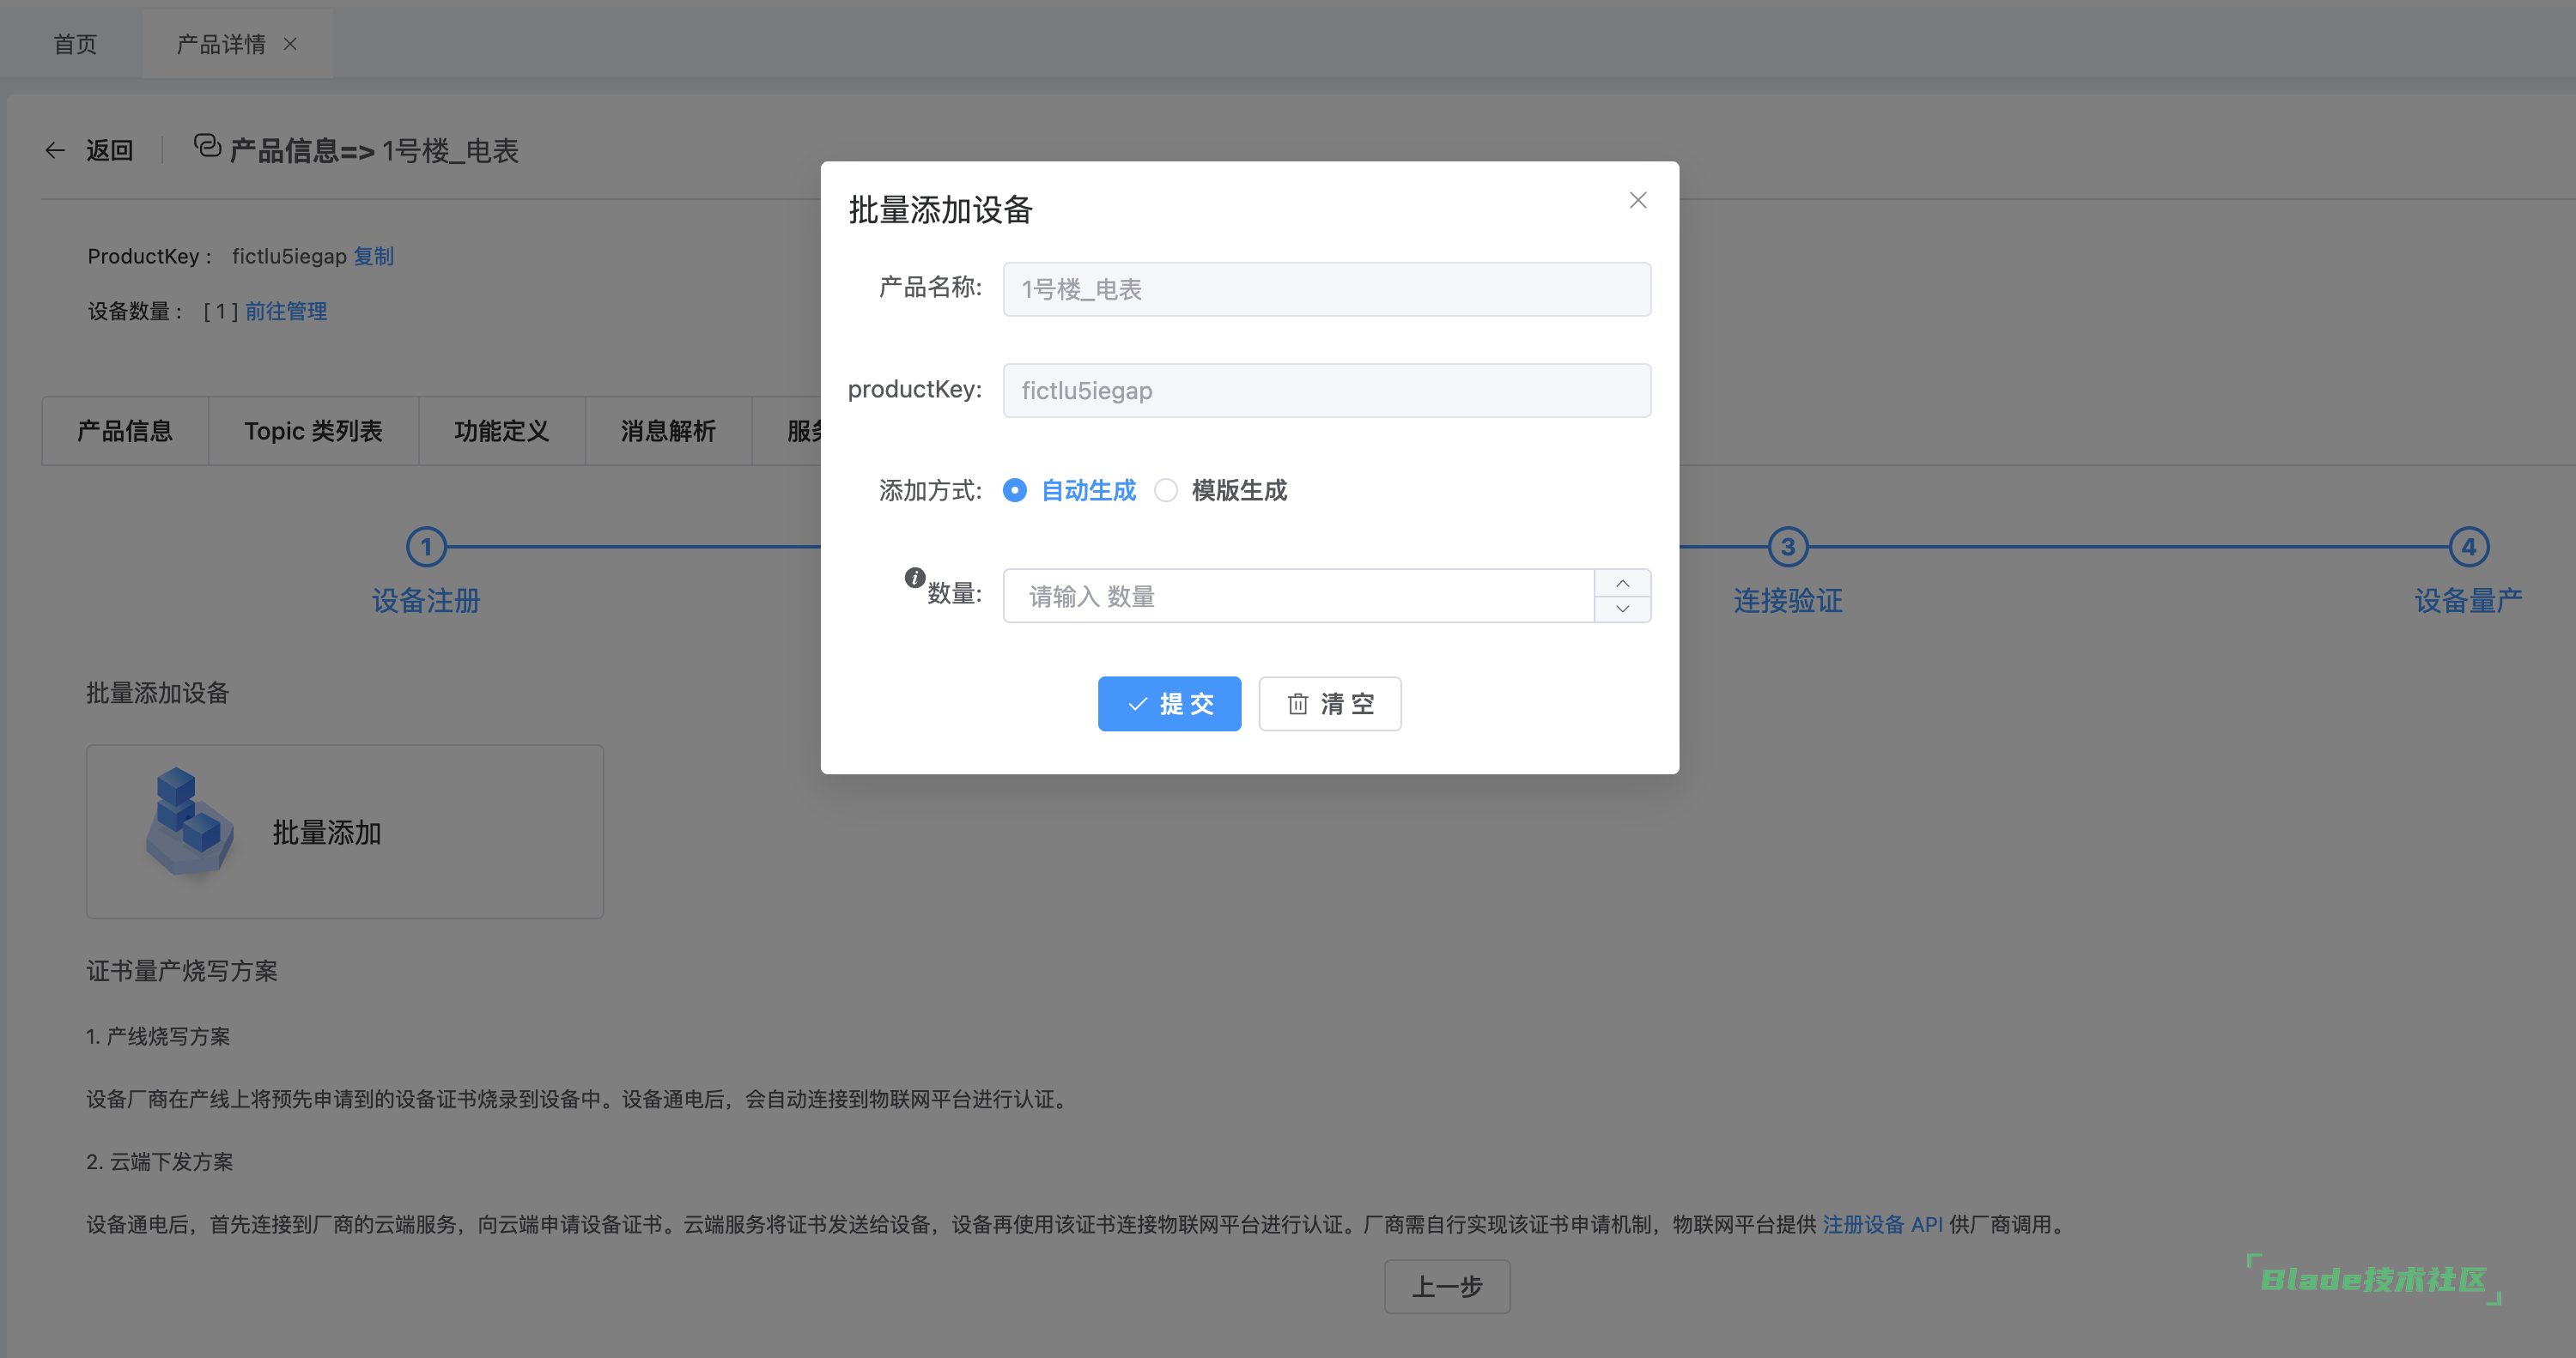This screenshot has height=1358, width=2576.
Task: Click the back arrow icon
Action: click(55, 151)
